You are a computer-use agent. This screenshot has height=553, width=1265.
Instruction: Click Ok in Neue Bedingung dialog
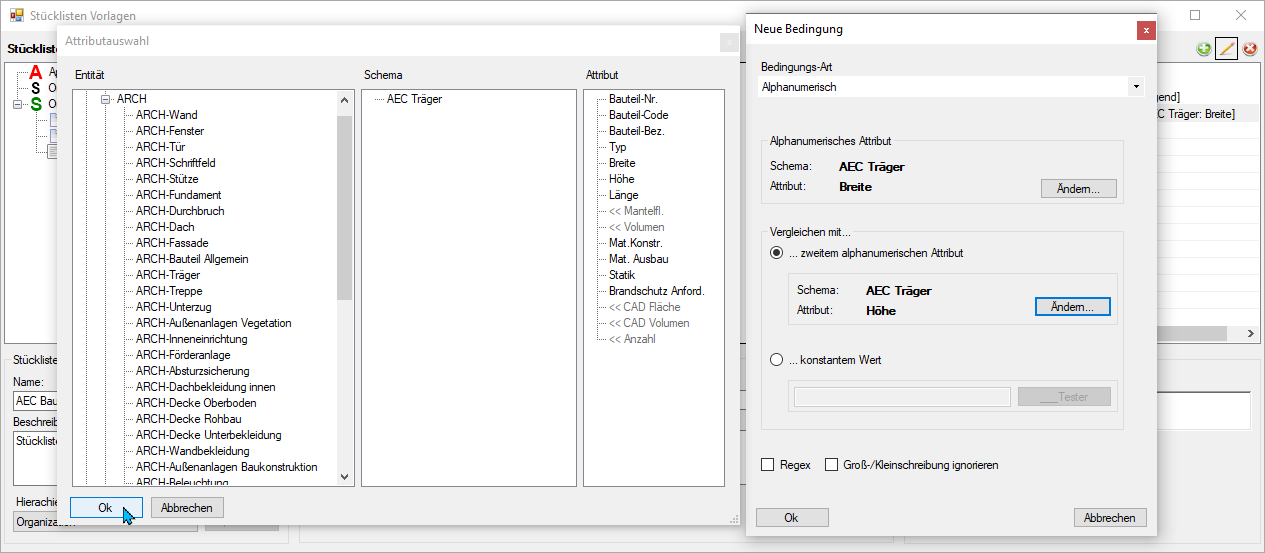click(791, 518)
